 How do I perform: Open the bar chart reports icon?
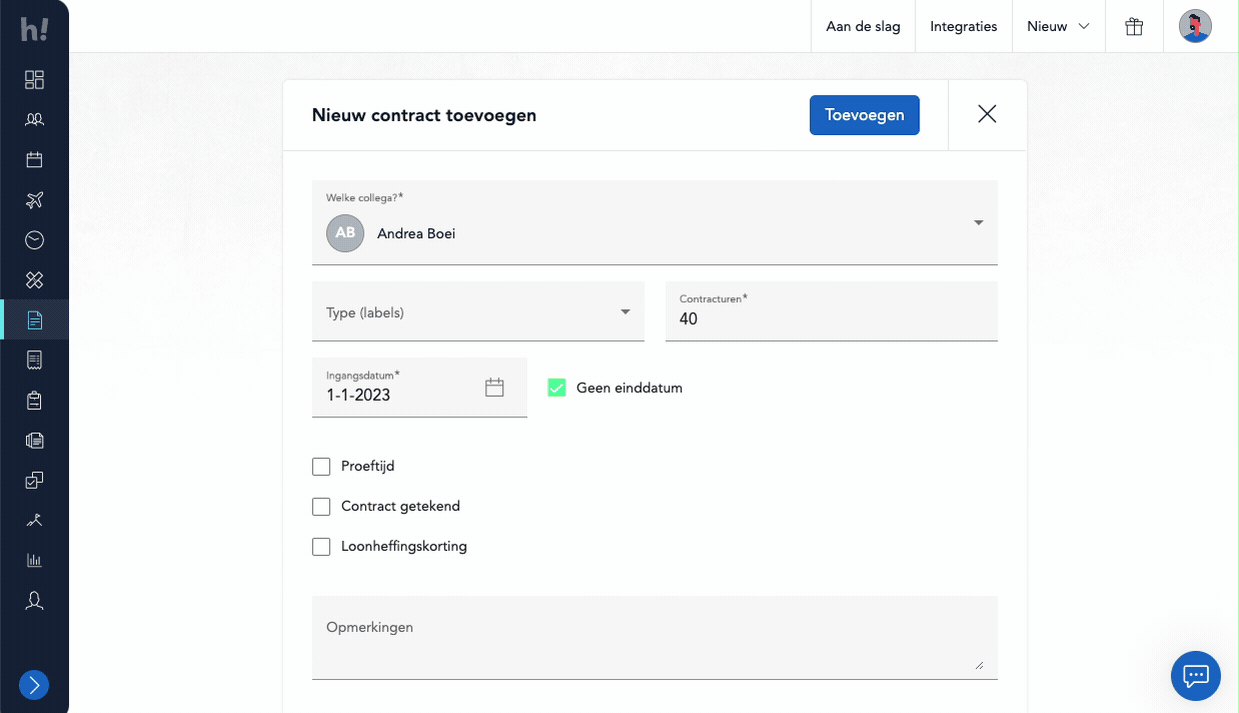34,560
